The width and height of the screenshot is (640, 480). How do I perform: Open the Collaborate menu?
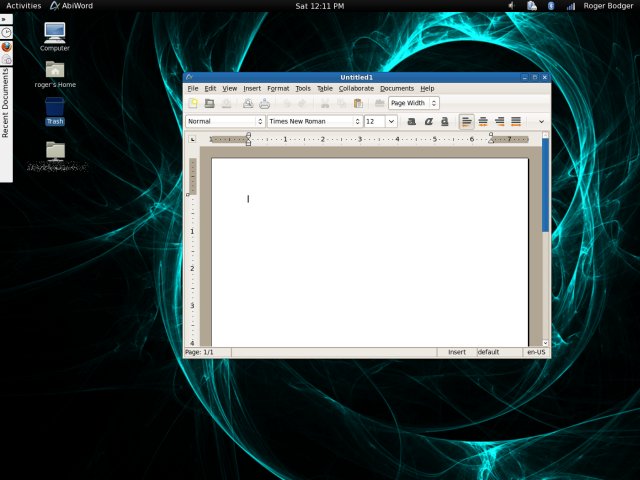(x=356, y=88)
